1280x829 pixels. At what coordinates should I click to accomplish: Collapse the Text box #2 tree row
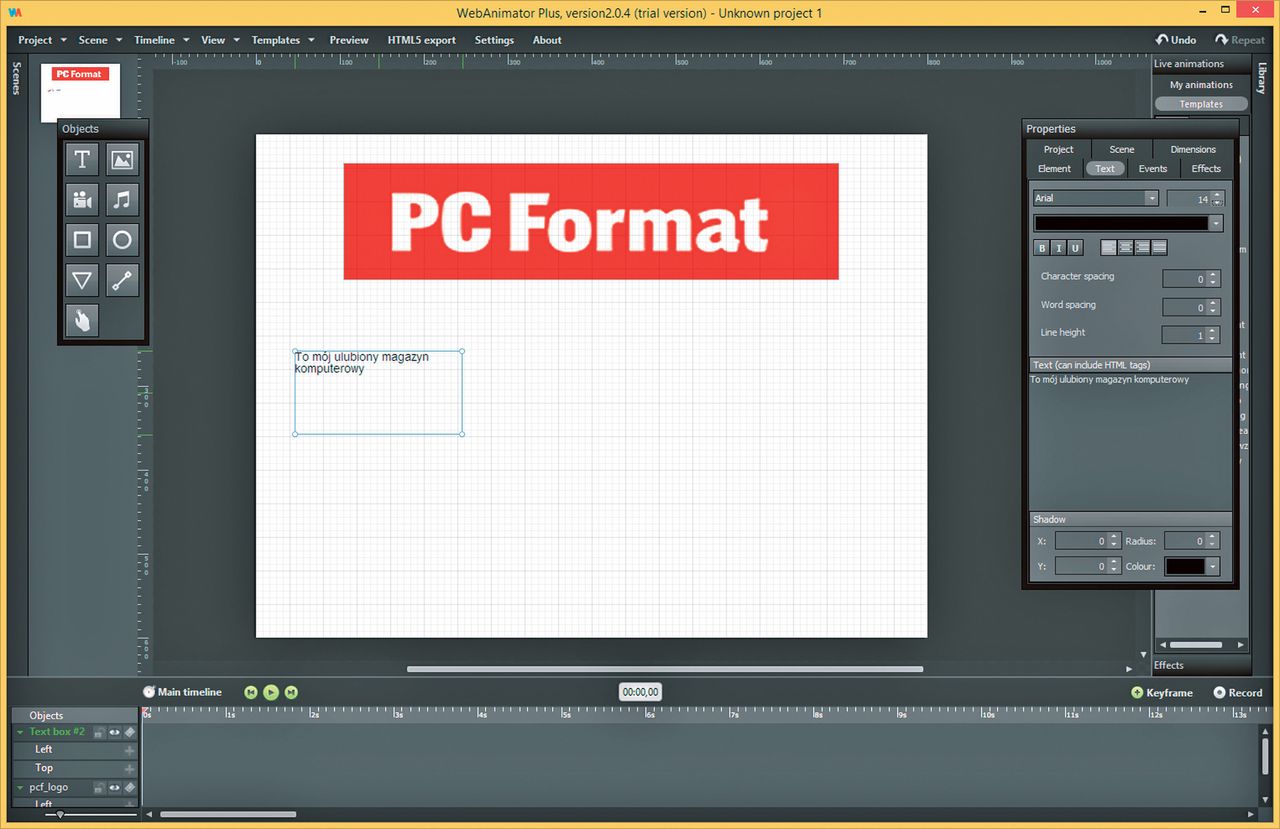20,732
